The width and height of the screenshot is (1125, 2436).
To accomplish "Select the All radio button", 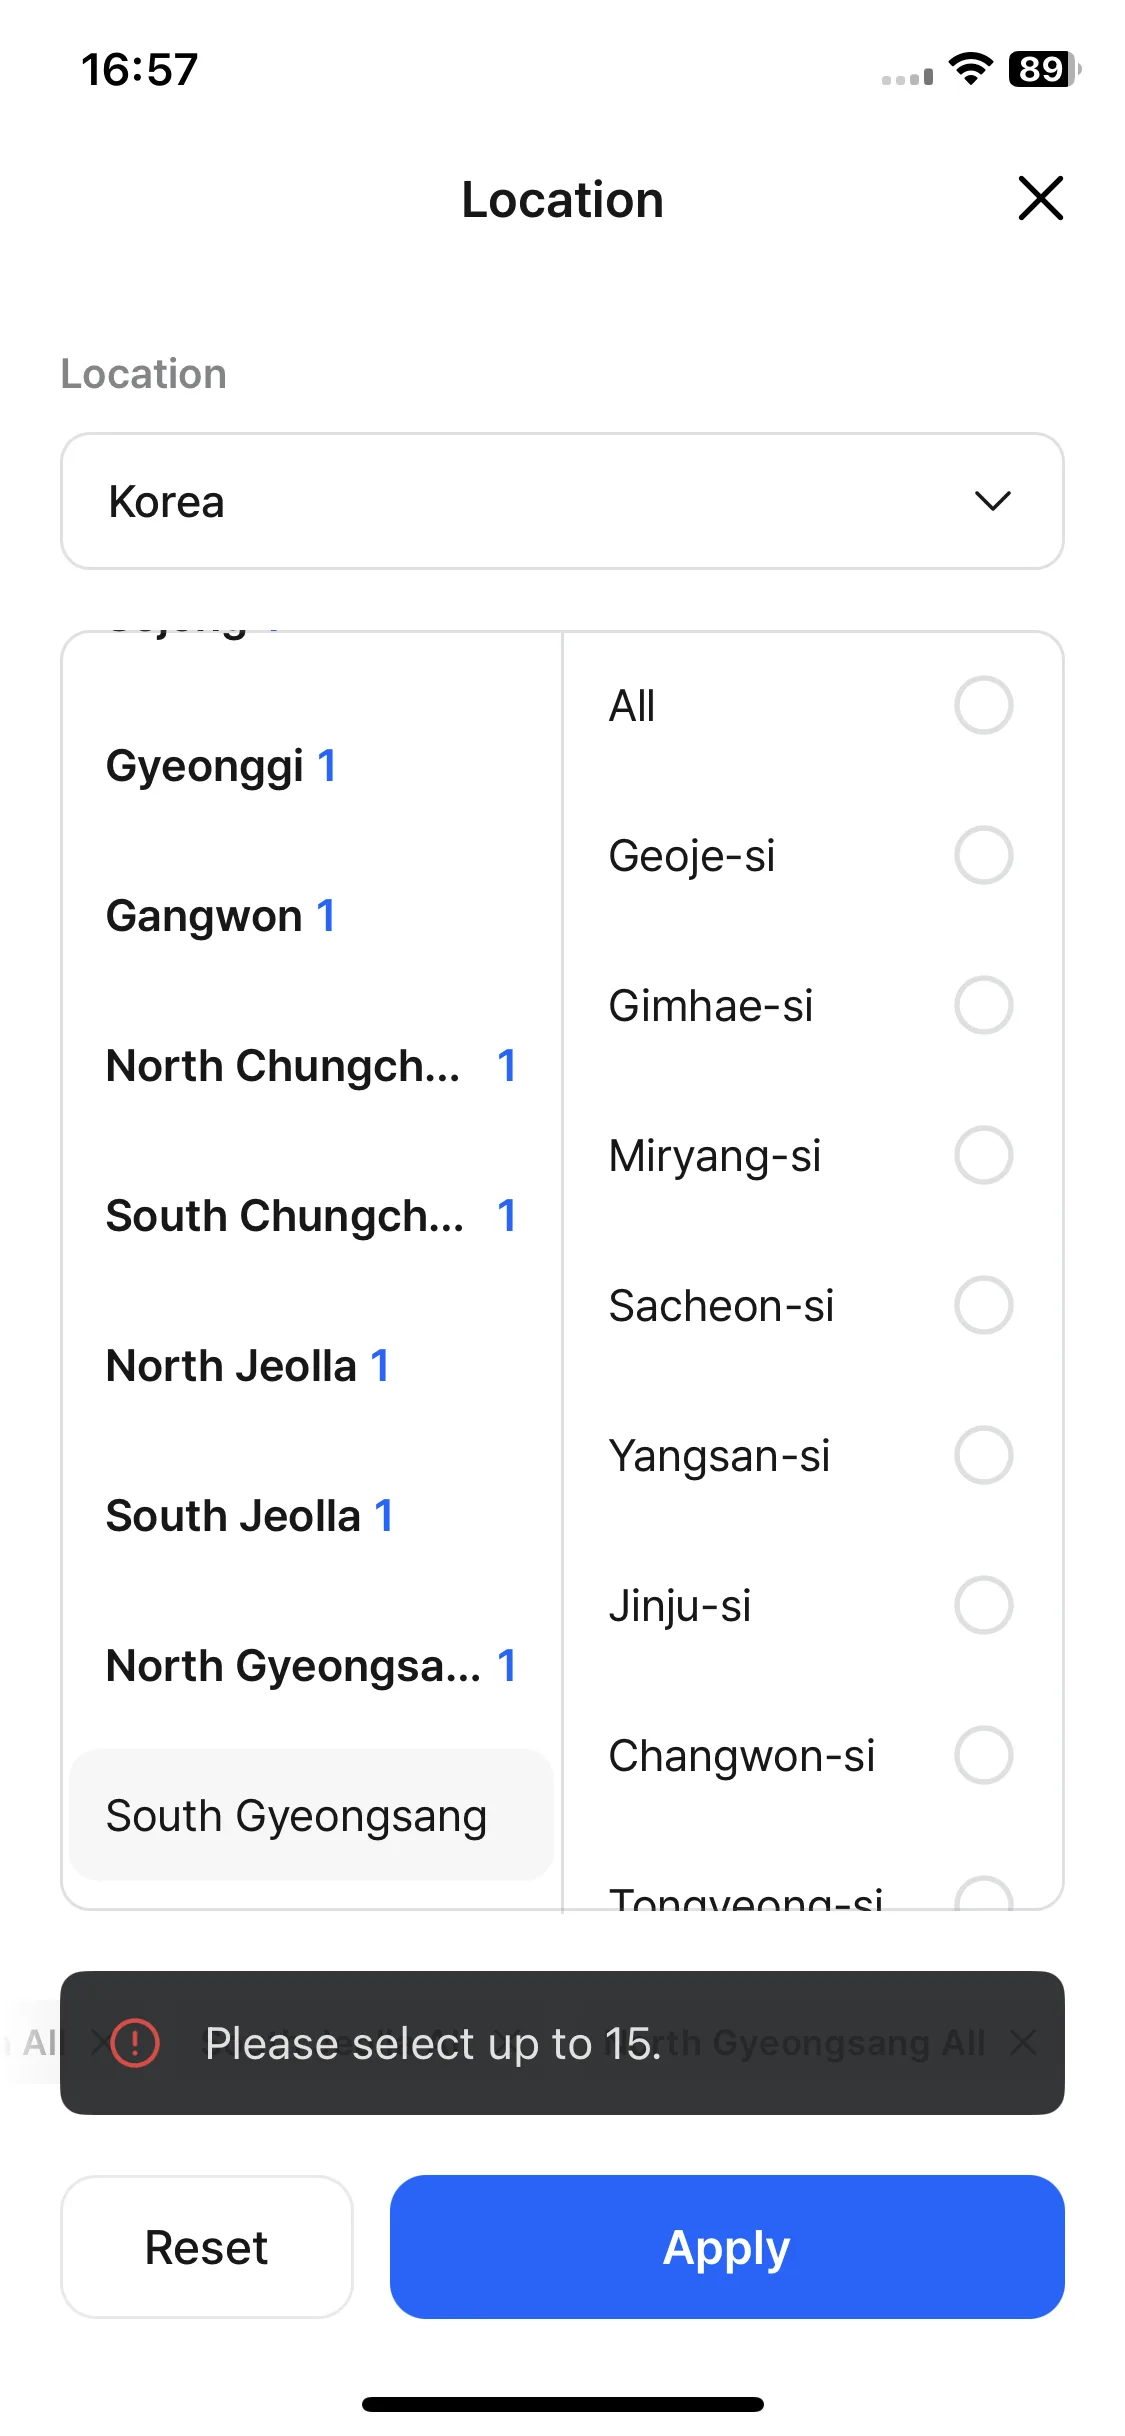I will (983, 705).
